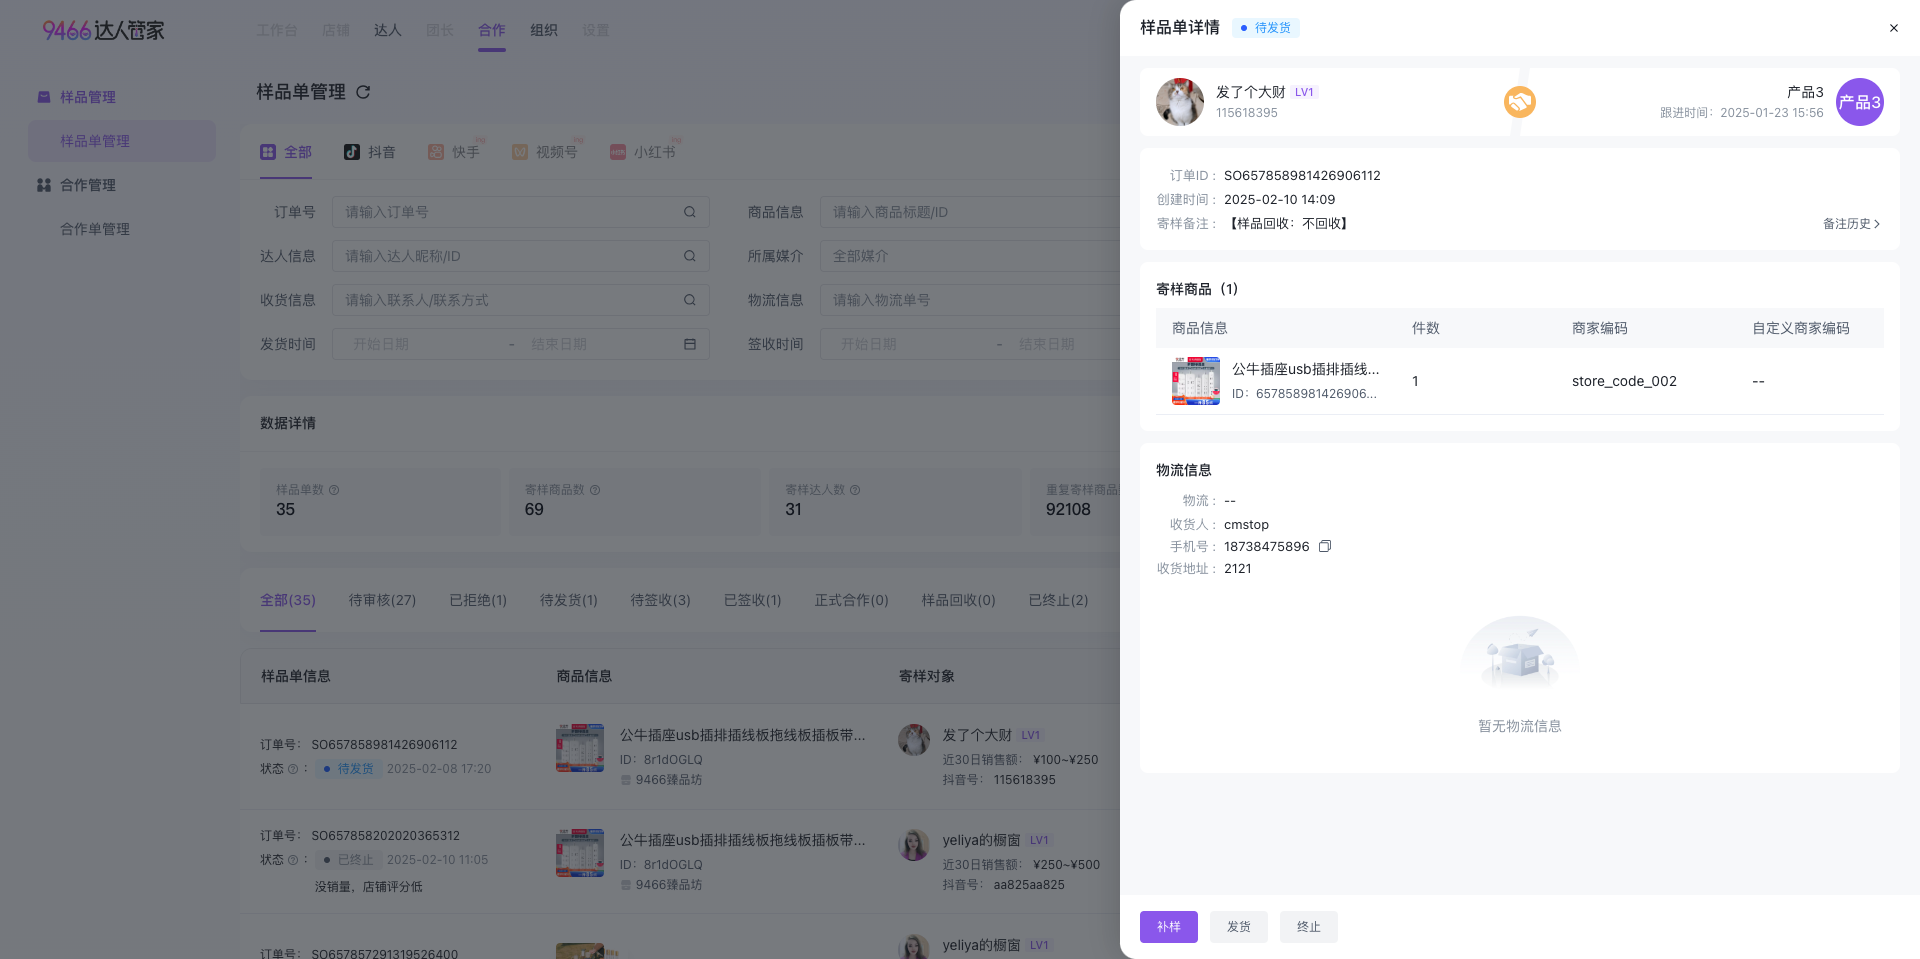Screen dimensions: 1920x959
Task: Close the sample order detail drawer
Action: pyautogui.click(x=1893, y=28)
